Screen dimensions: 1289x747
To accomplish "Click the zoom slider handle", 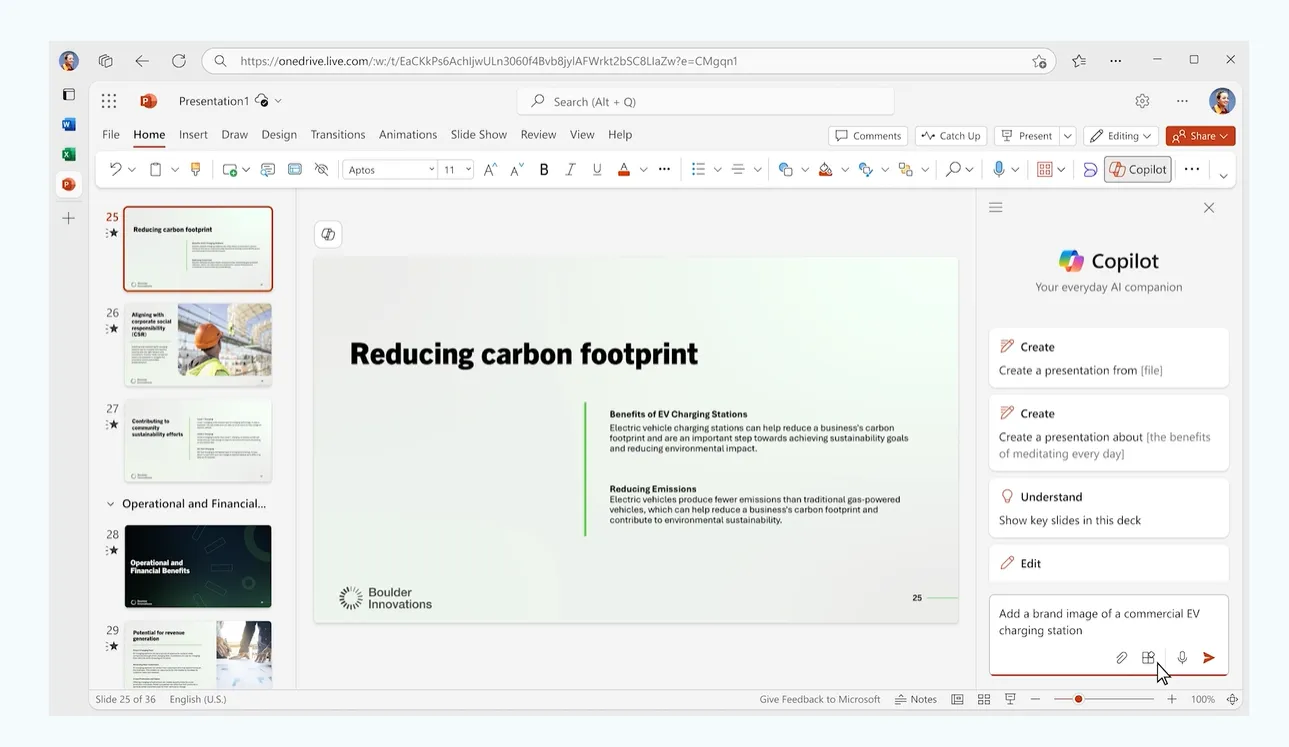I will pos(1078,699).
